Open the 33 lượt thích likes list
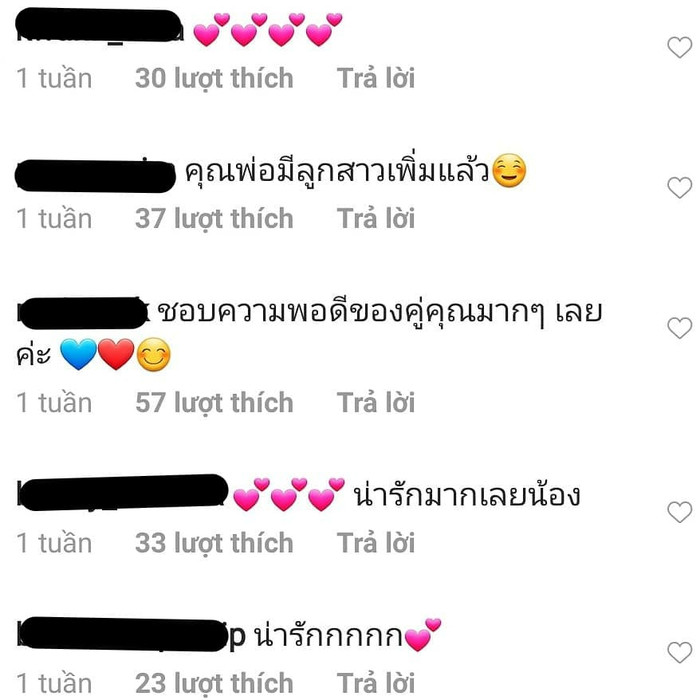This screenshot has width=700, height=700. pyautogui.click(x=214, y=544)
